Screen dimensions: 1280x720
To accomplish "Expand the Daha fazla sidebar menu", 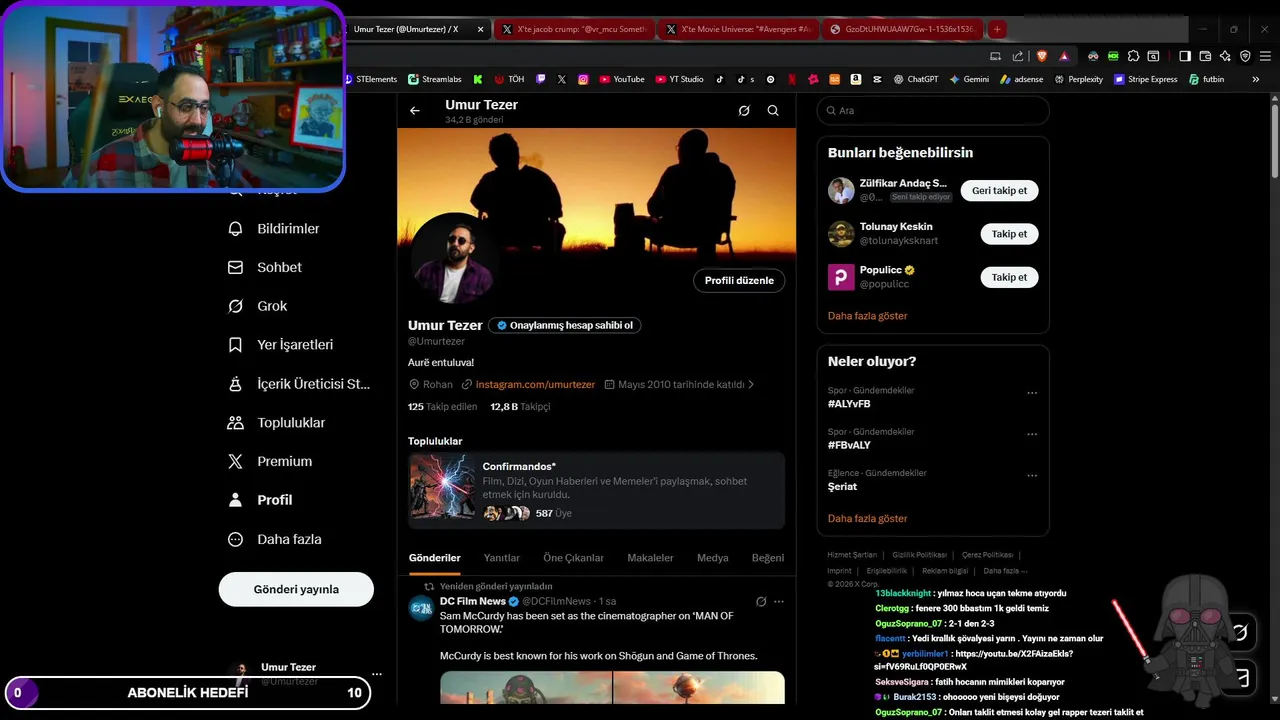I will (274, 539).
